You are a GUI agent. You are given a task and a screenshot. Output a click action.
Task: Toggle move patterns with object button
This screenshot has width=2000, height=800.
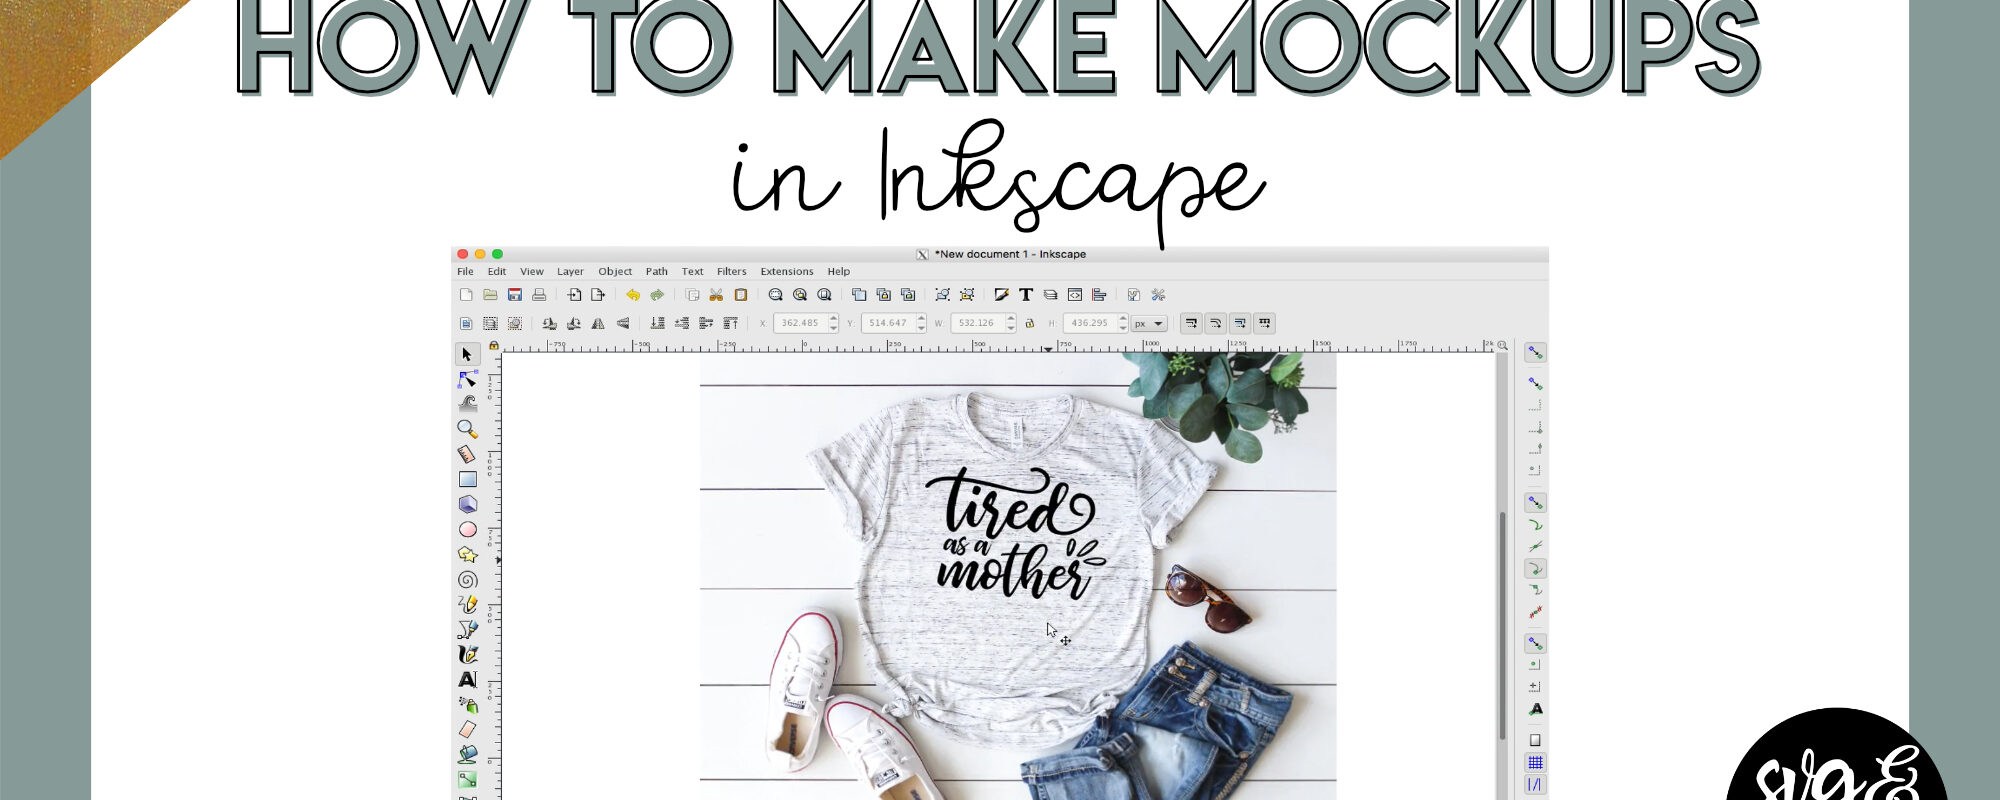(1265, 323)
